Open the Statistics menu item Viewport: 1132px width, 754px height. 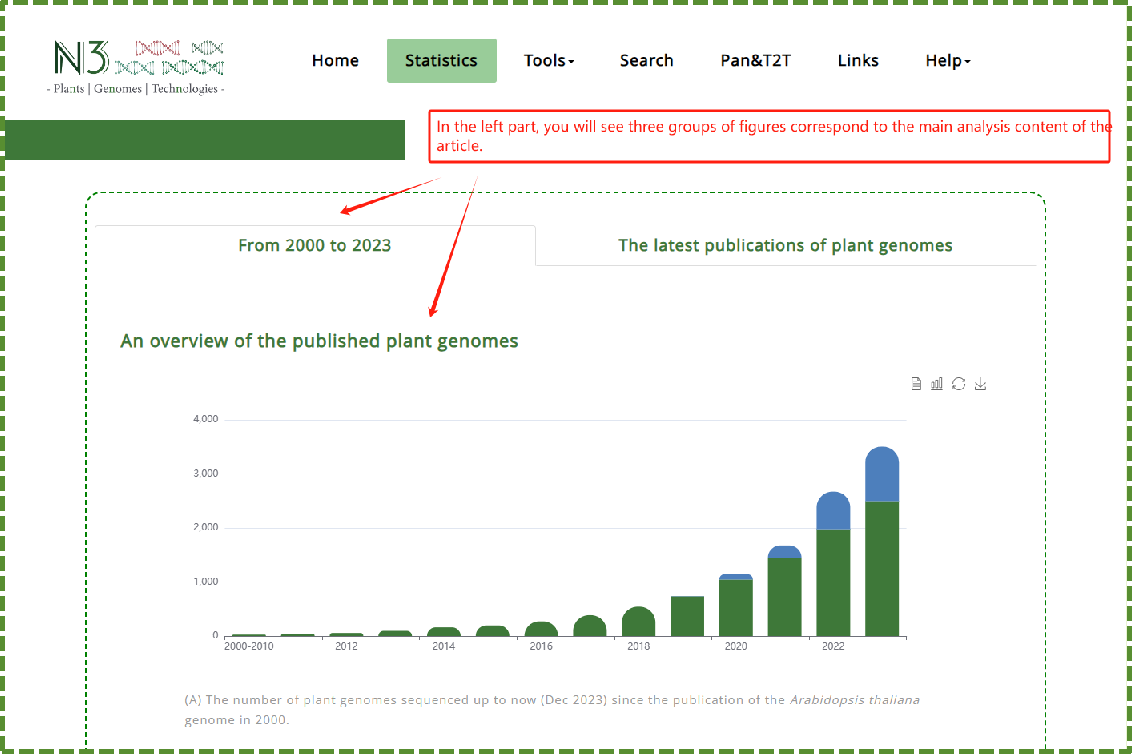point(441,61)
